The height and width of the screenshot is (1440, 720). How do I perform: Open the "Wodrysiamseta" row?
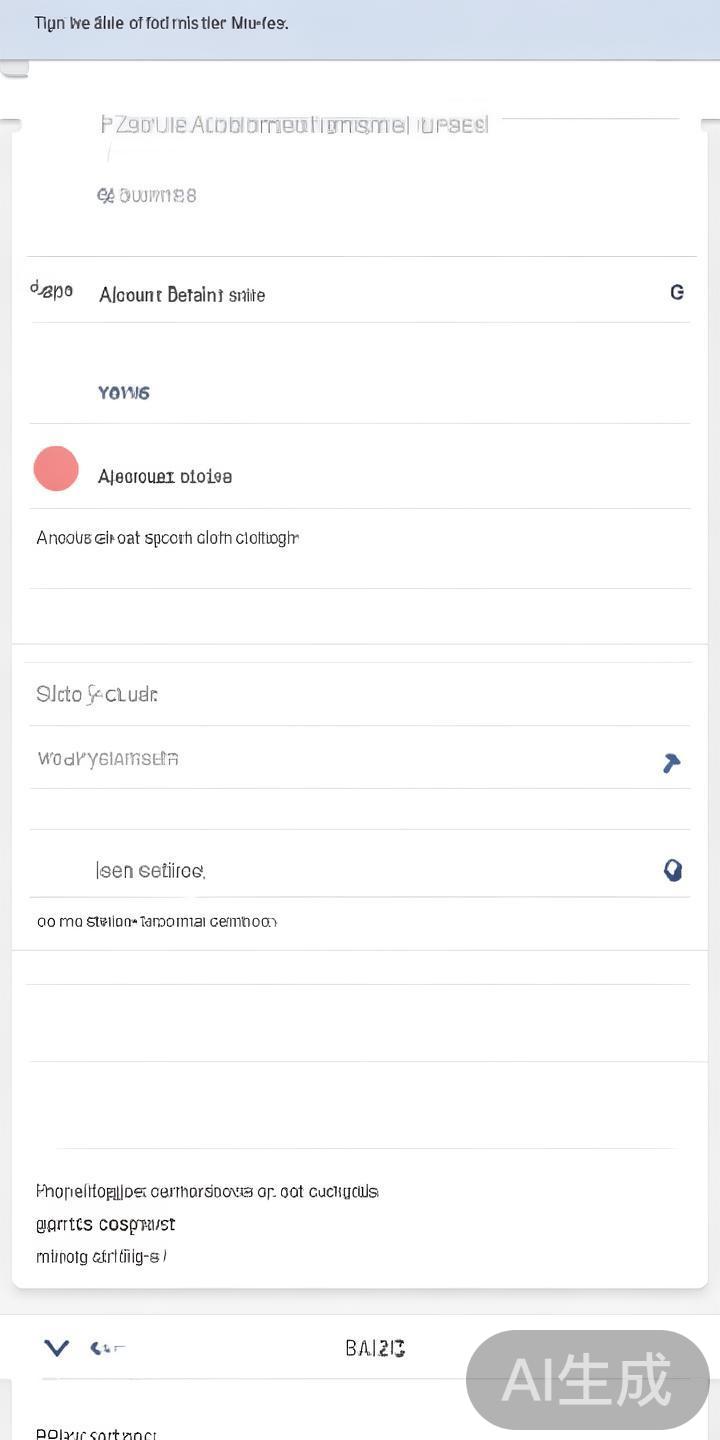click(108, 759)
